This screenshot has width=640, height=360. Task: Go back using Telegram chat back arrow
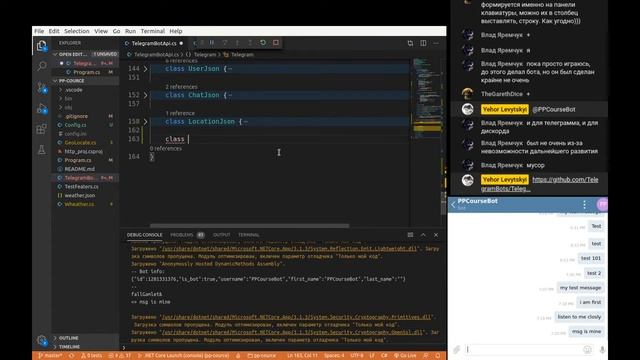pos(453,204)
